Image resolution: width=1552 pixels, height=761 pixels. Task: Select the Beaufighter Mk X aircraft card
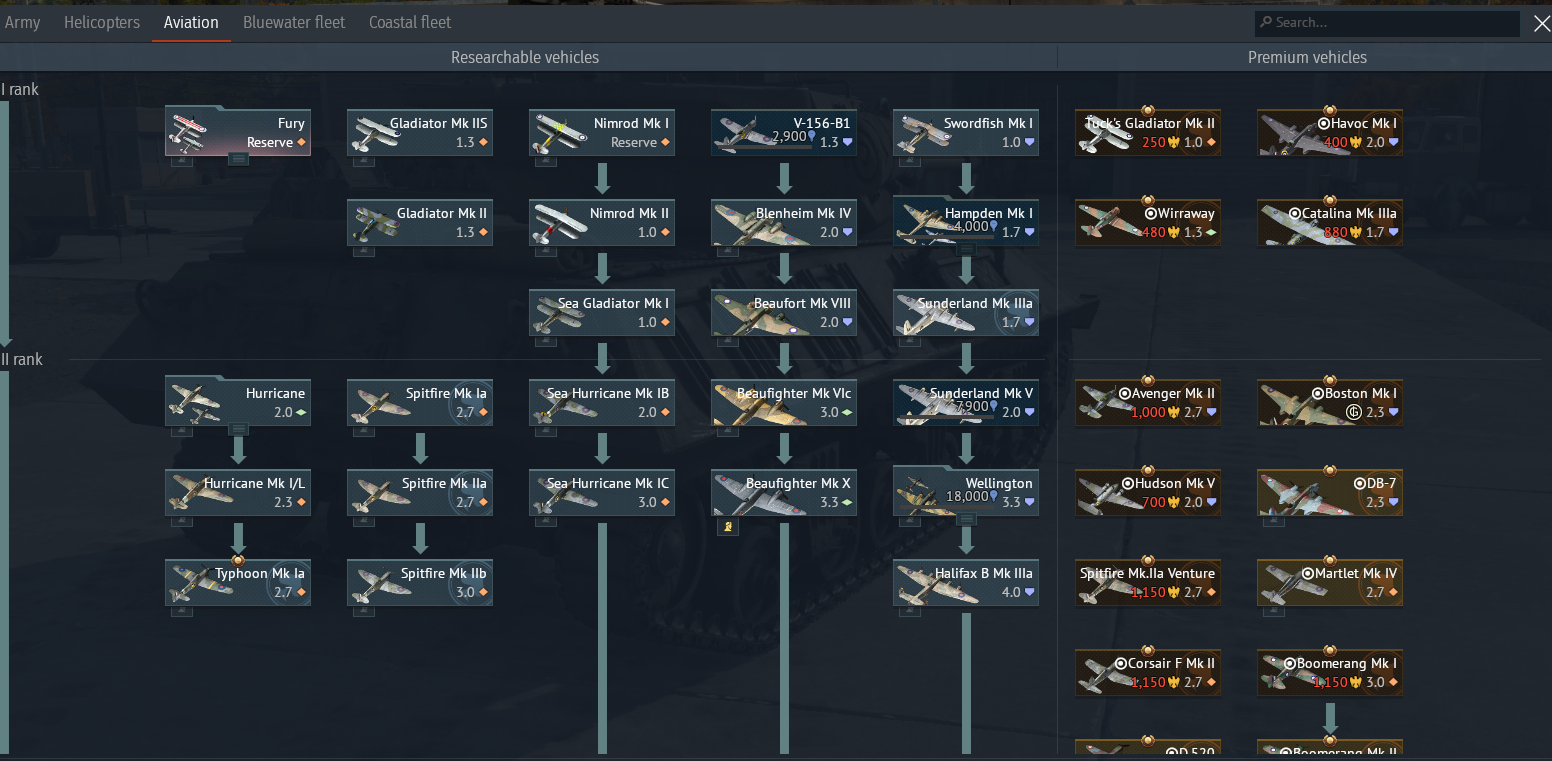(x=784, y=493)
